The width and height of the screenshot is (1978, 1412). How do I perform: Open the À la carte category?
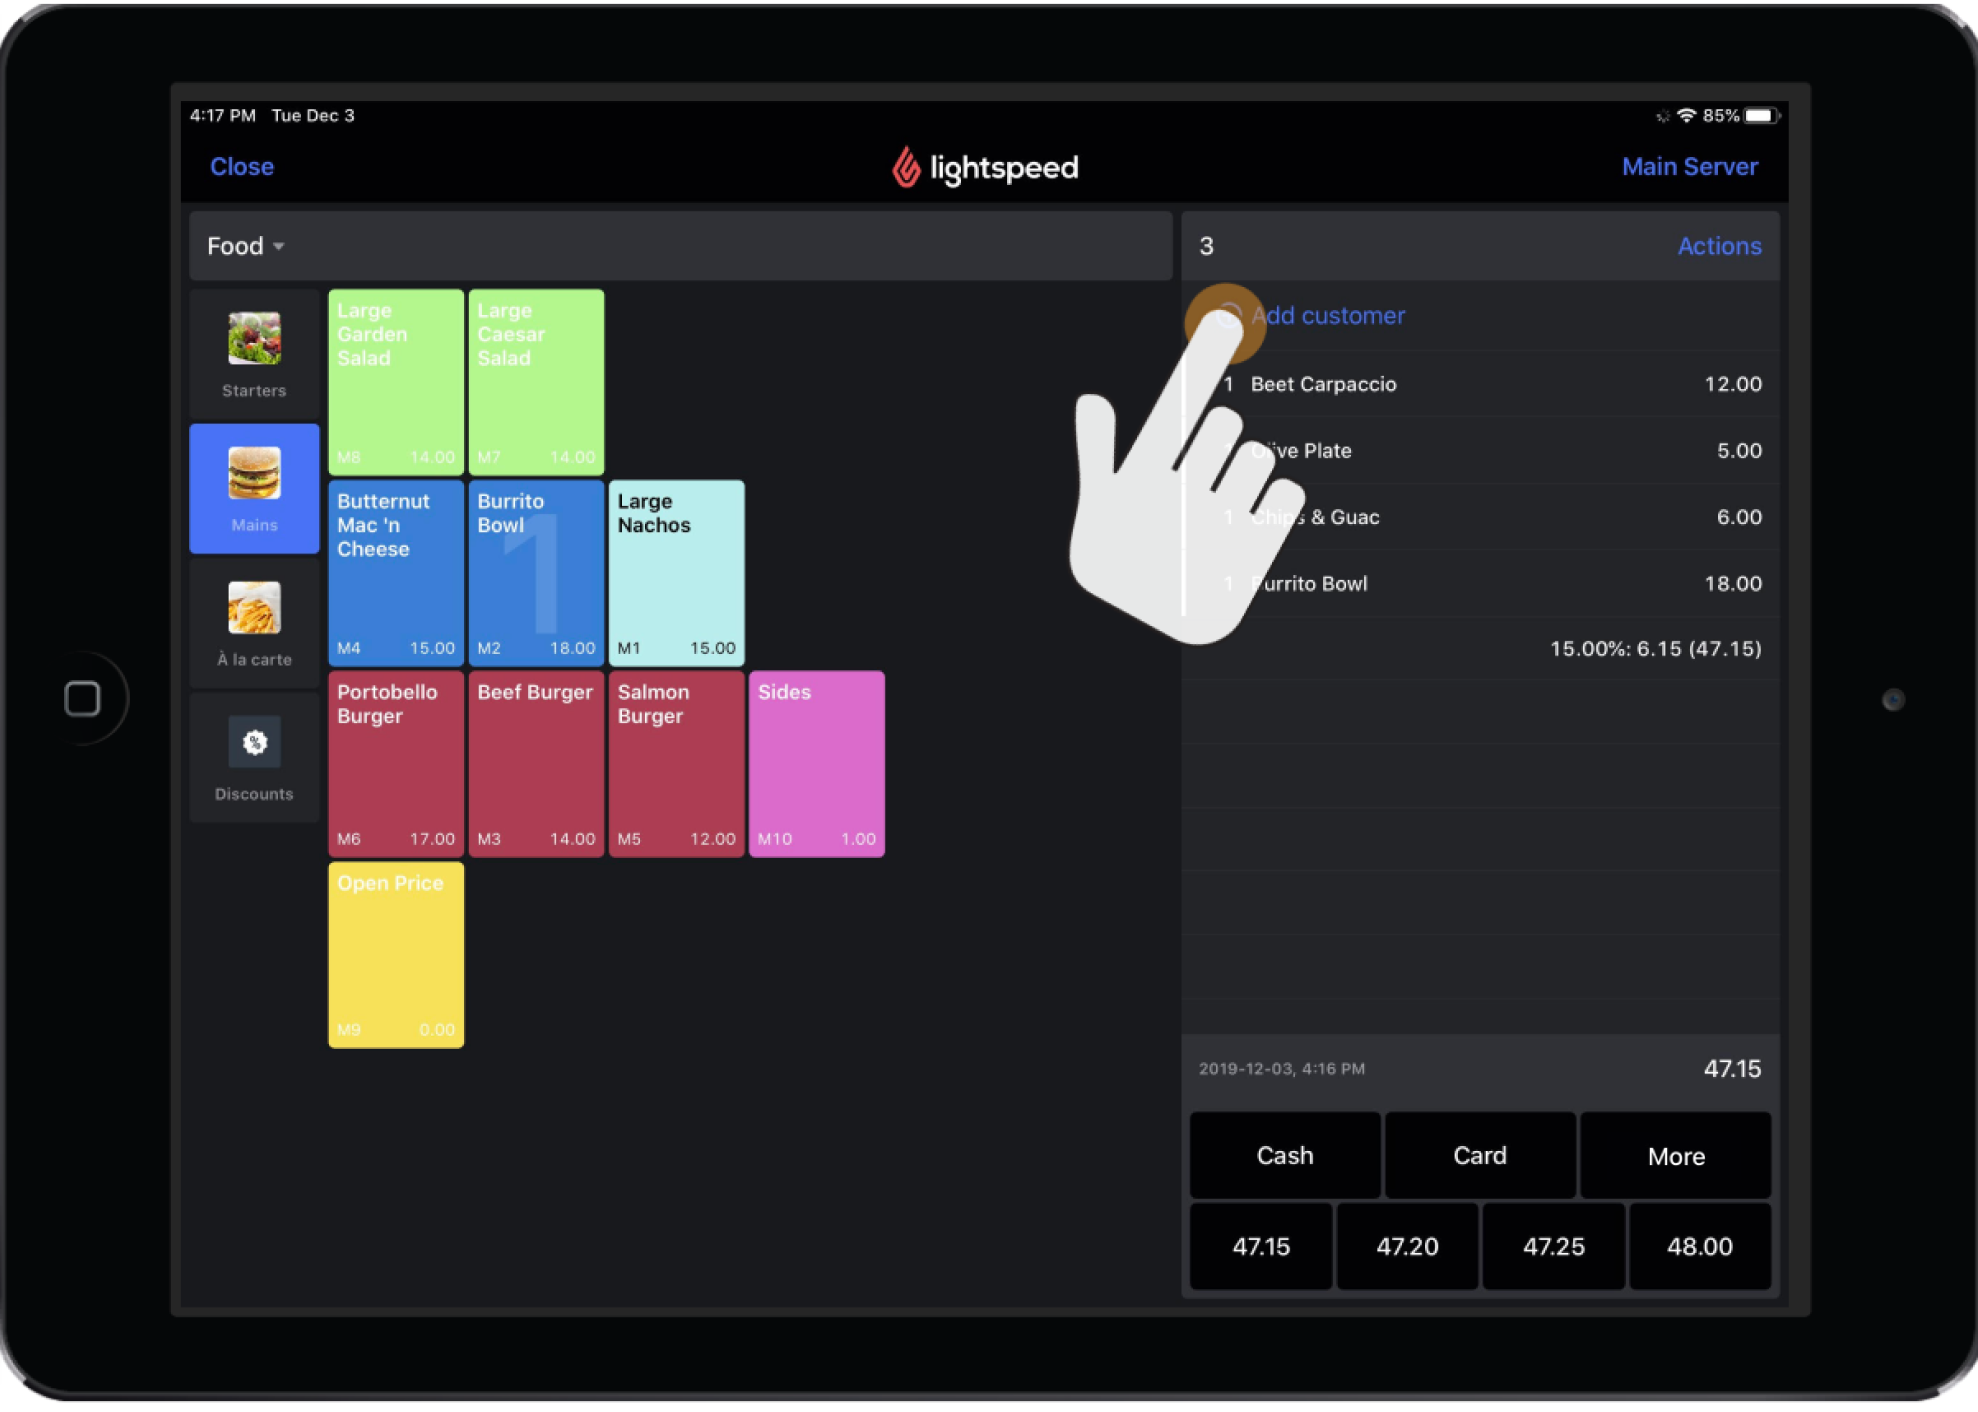(x=253, y=622)
